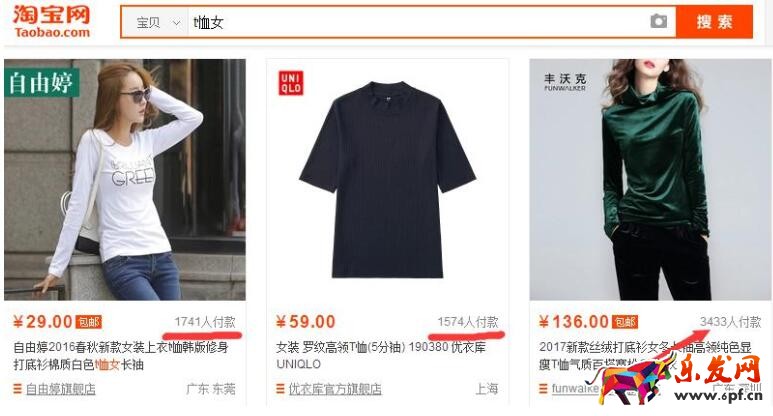Click the orange 搜索 button
The width and height of the screenshot is (773, 416).
coord(714,22)
